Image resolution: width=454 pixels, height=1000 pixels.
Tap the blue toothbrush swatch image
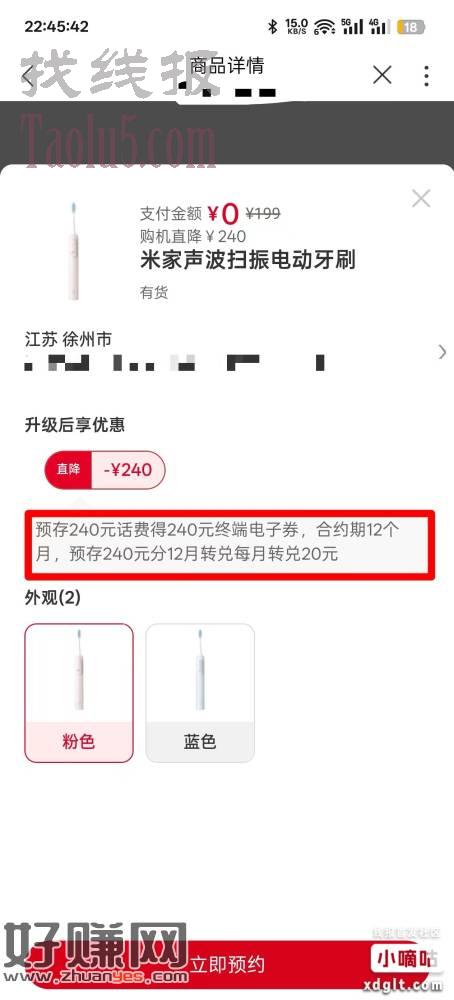200,671
